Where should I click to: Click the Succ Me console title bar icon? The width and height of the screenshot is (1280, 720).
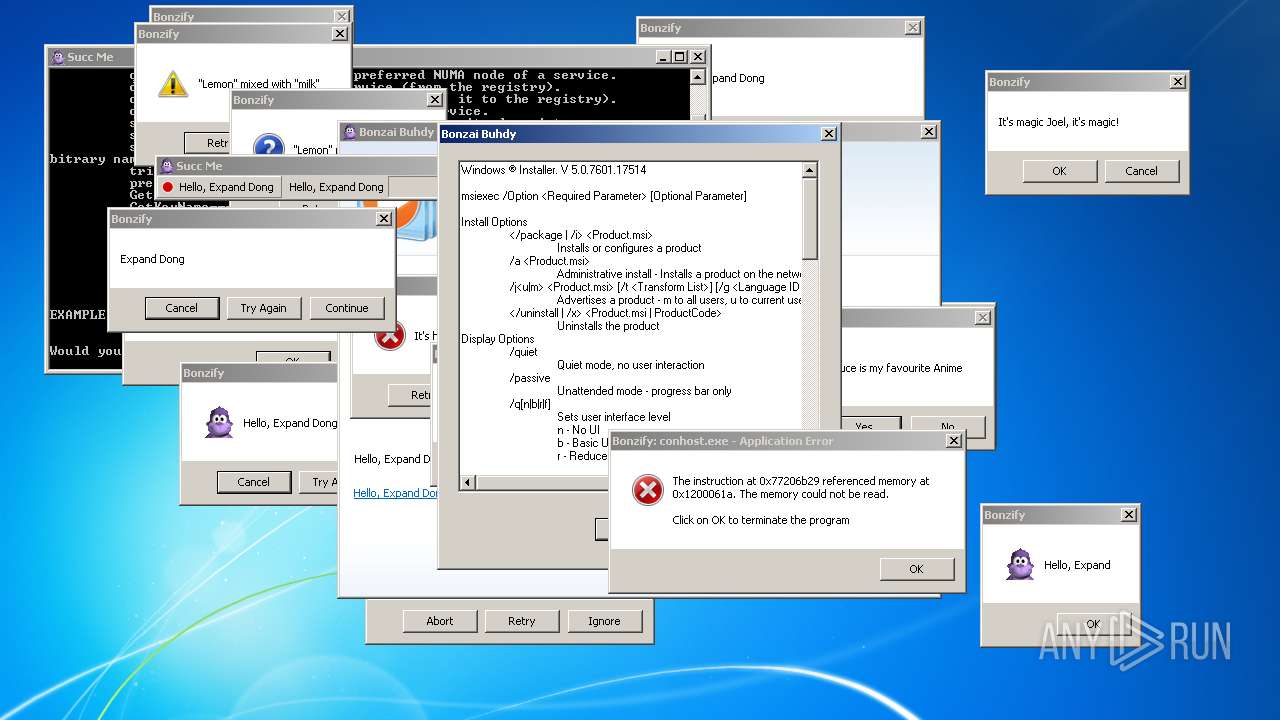58,57
